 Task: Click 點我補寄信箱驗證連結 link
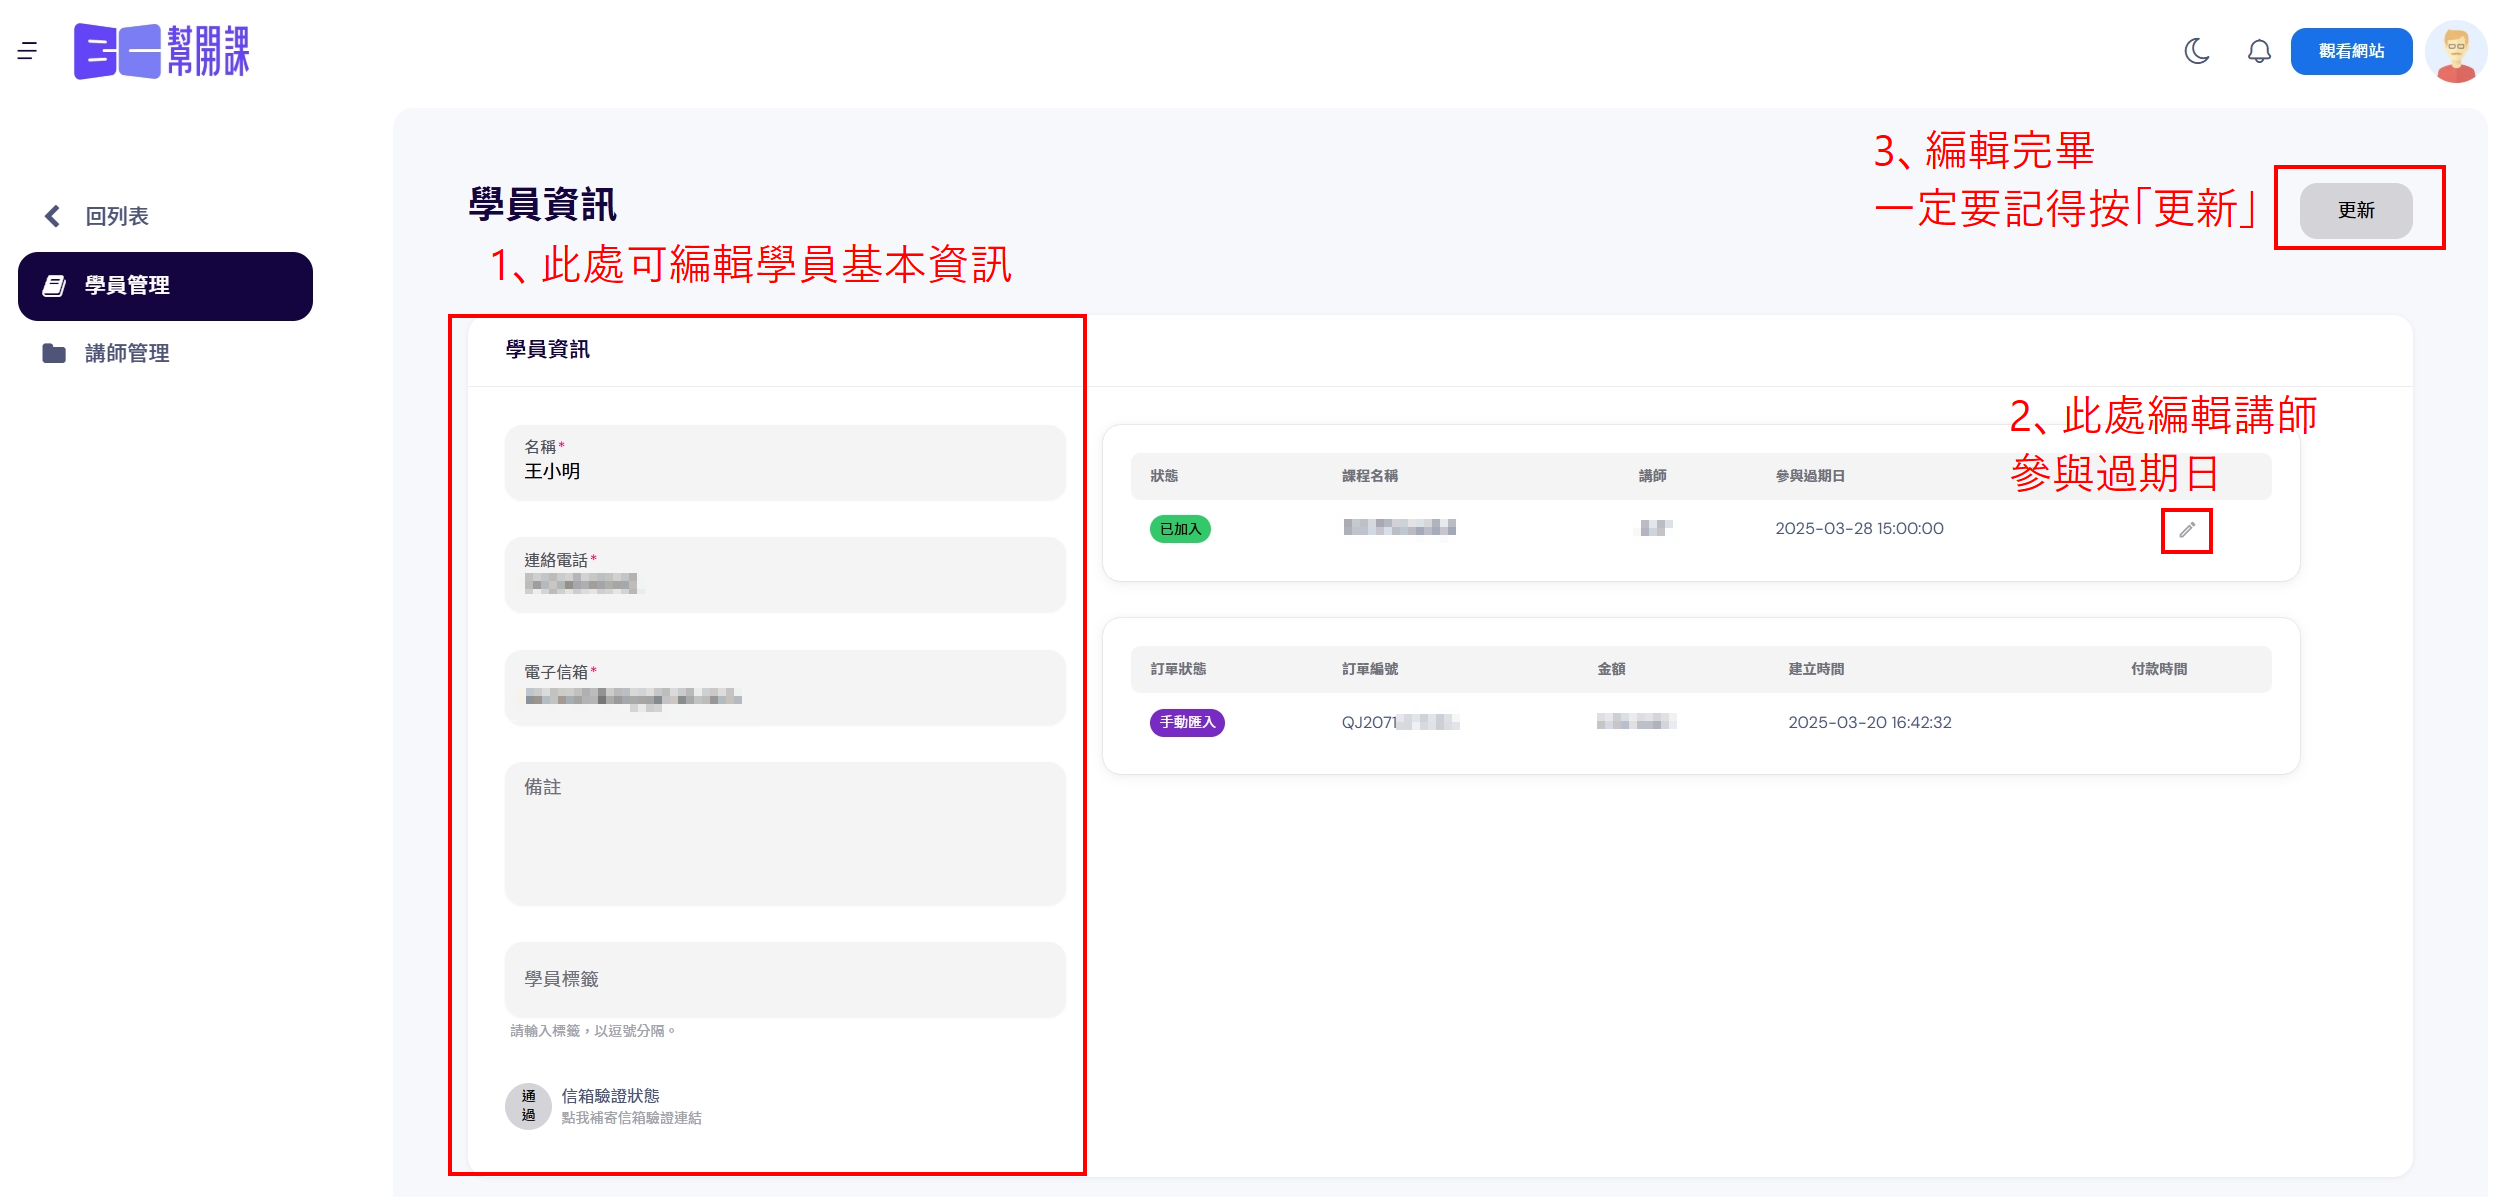click(631, 1118)
